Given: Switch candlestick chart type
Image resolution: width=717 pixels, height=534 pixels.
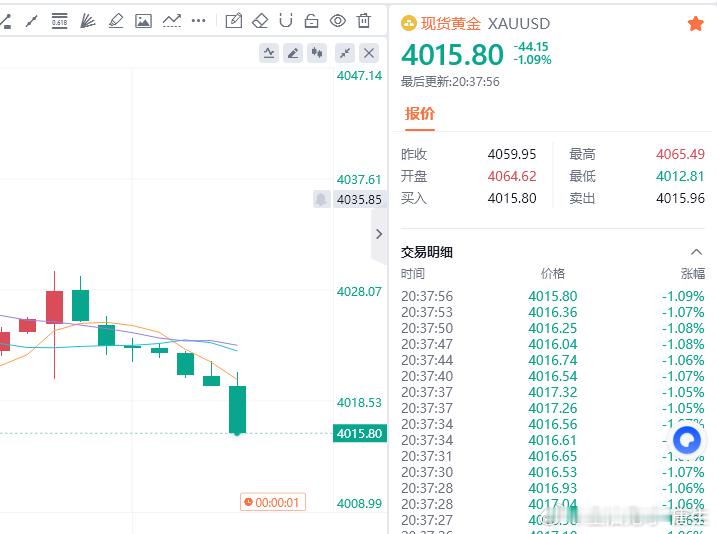Looking at the screenshot, I should pyautogui.click(x=317, y=53).
